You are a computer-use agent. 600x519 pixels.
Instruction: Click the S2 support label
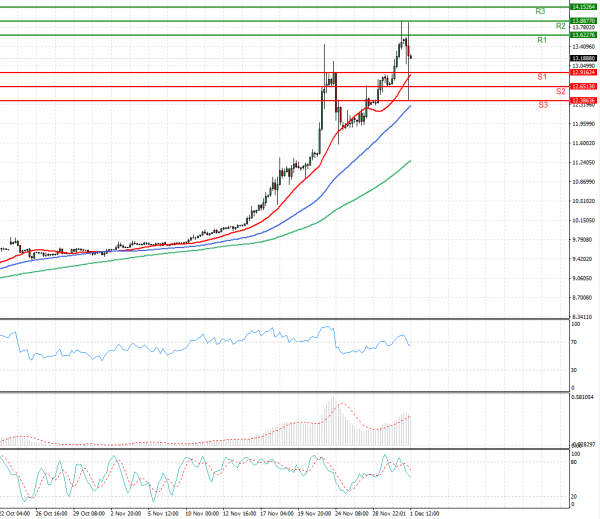(560, 91)
